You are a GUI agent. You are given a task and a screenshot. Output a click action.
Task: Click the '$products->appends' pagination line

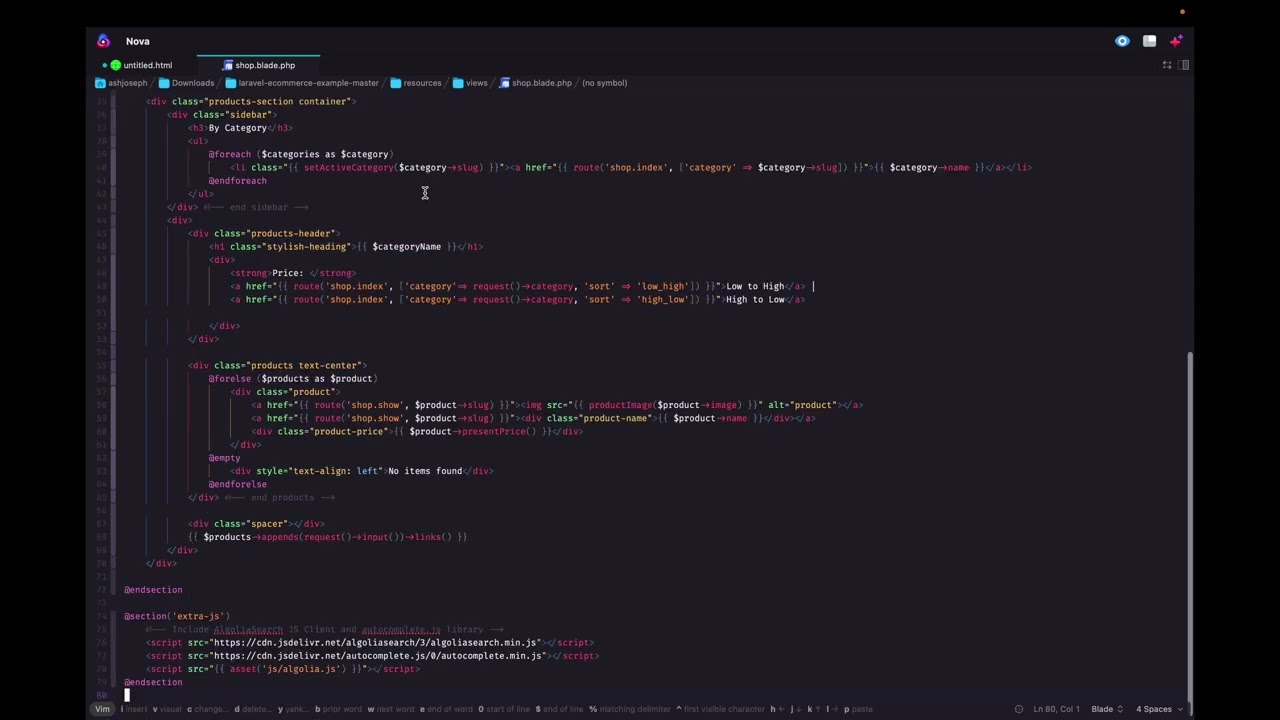[x=327, y=537]
